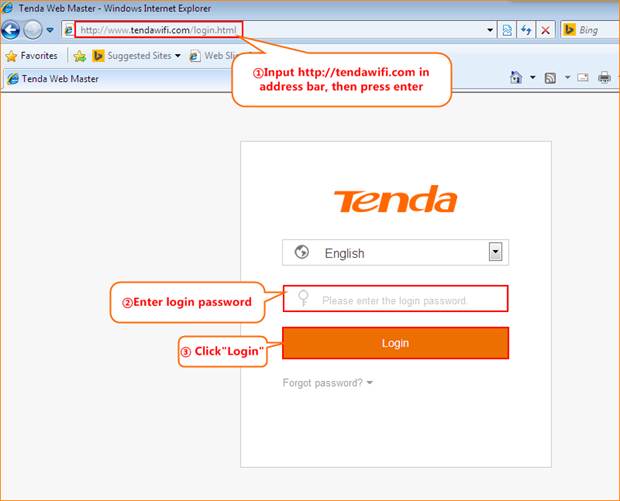The height and width of the screenshot is (501, 620).
Task: Click the red Stop loading icon
Action: 545,31
